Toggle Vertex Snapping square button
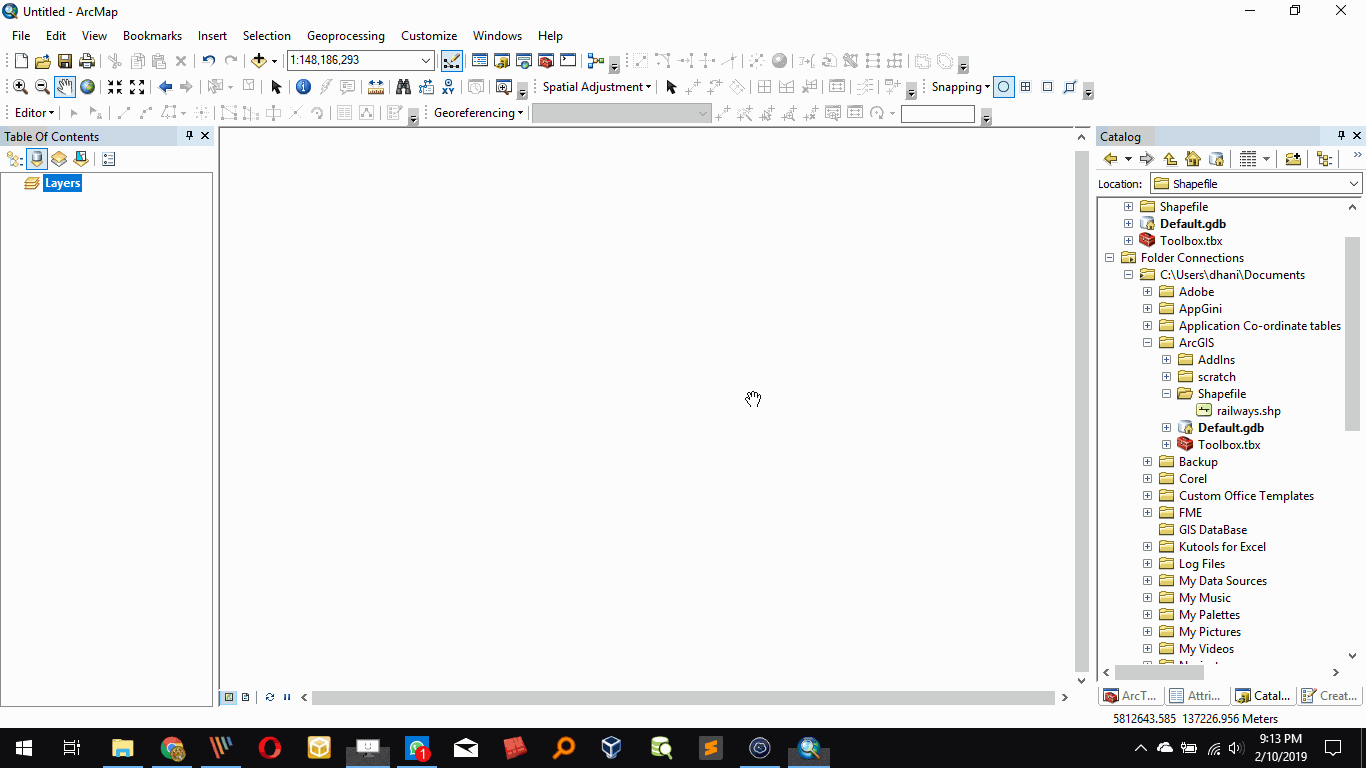Image resolution: width=1366 pixels, height=768 pixels. click(1047, 87)
